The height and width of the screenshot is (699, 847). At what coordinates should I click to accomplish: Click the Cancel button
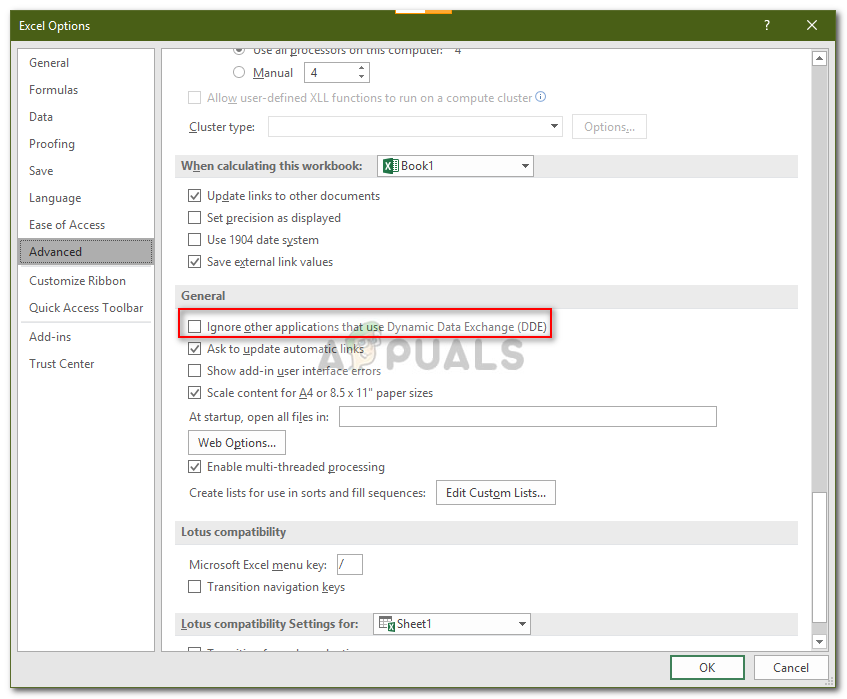pyautogui.click(x=791, y=668)
